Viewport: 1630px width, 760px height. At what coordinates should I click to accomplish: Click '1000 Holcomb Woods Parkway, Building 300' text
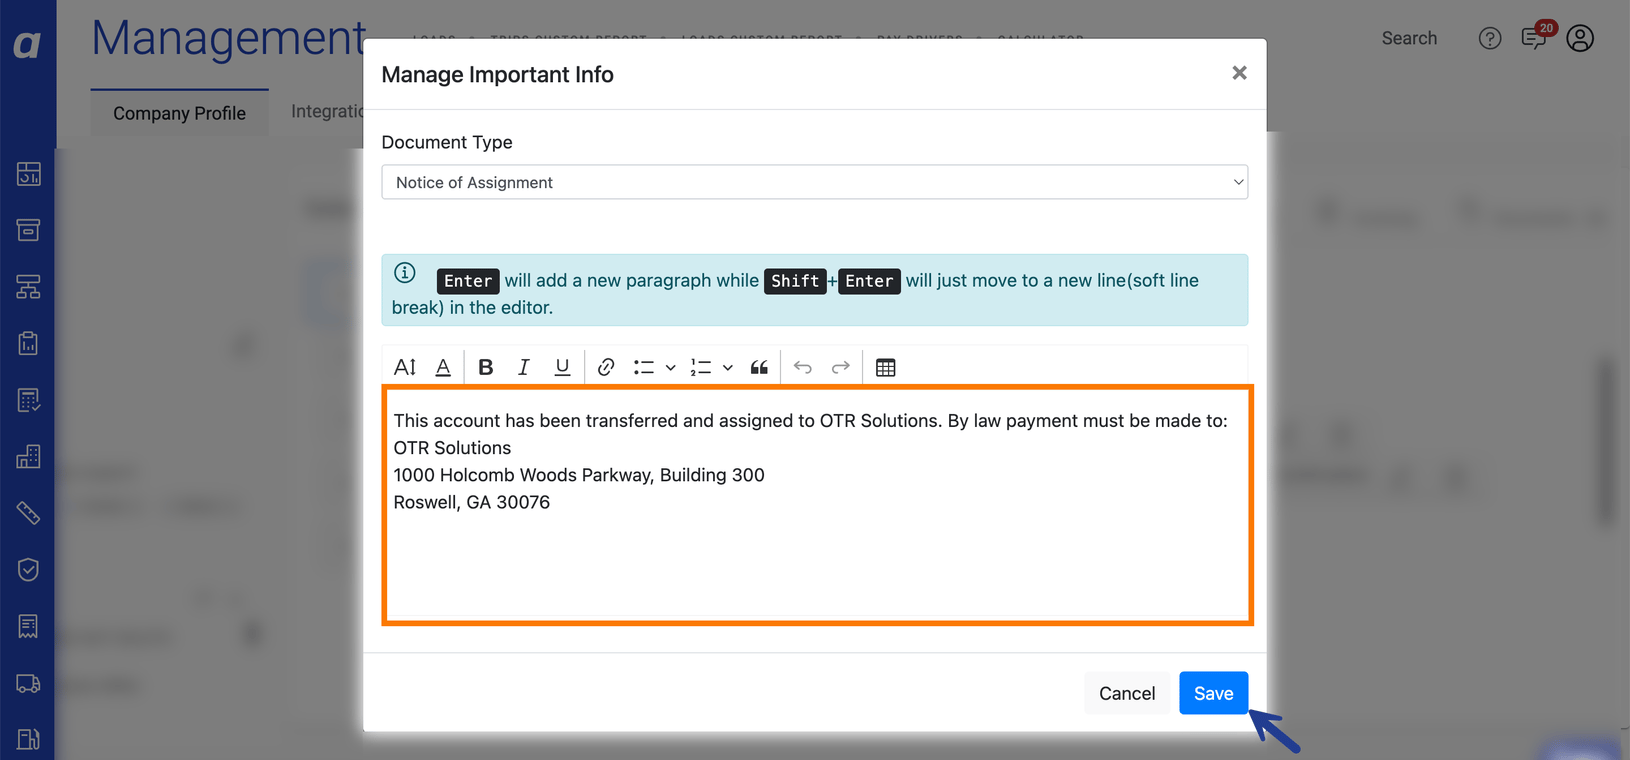pos(579,475)
